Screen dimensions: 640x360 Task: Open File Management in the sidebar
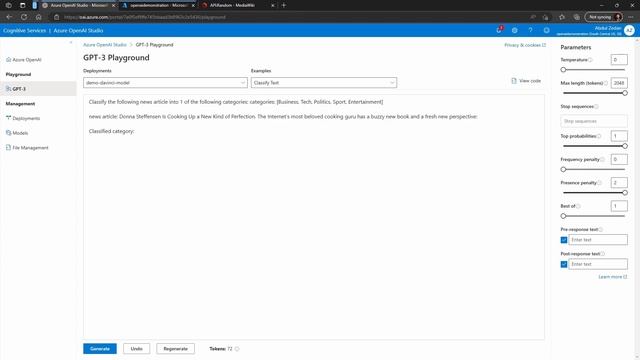[x=27, y=148]
